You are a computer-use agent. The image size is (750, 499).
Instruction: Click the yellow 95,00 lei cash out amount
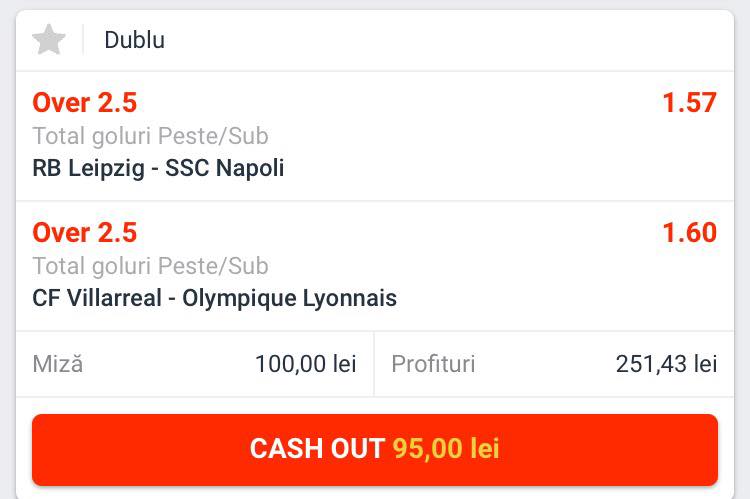(446, 449)
